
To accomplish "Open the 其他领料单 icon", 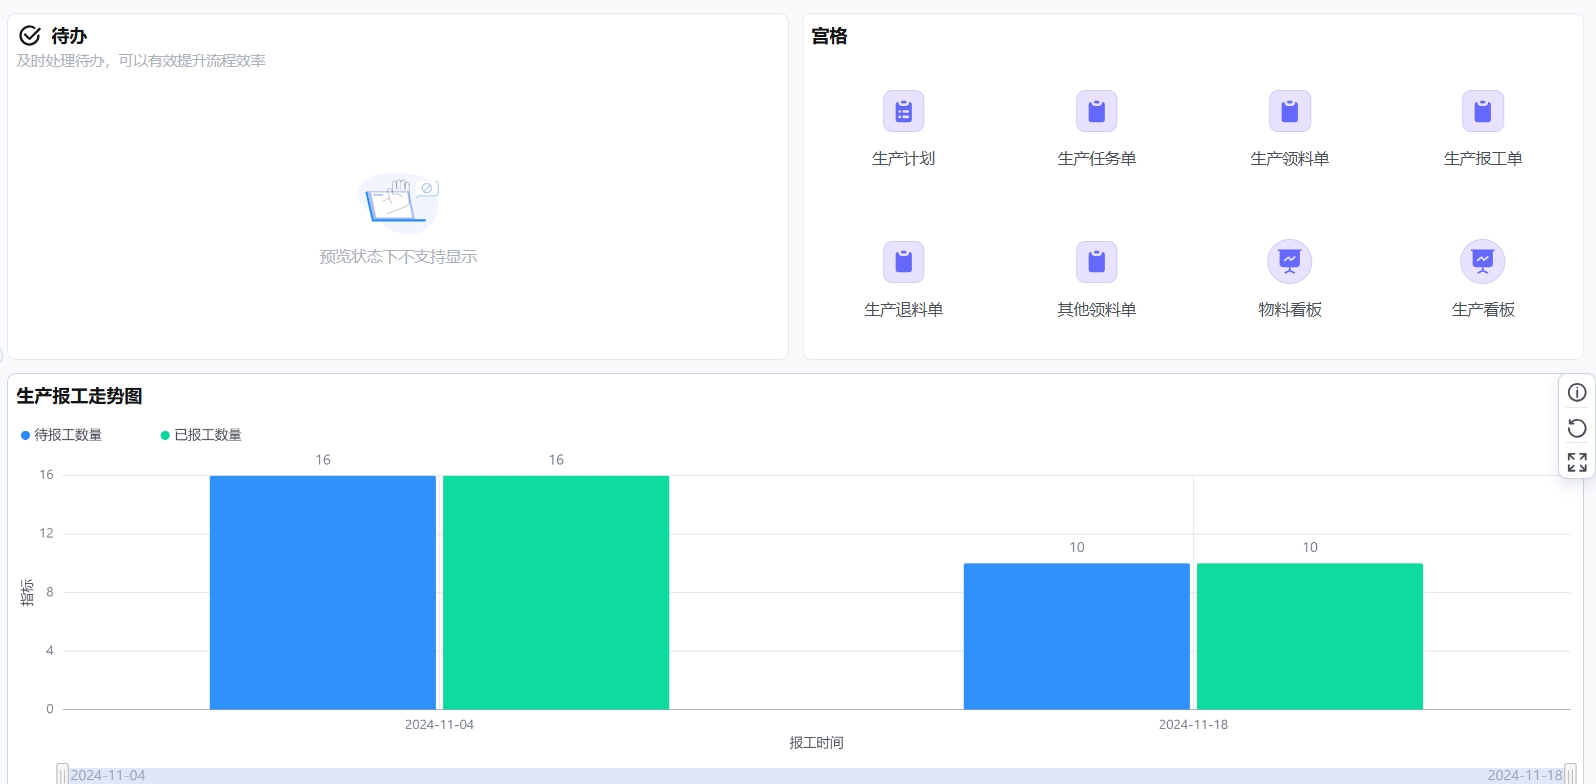I will (x=1096, y=262).
